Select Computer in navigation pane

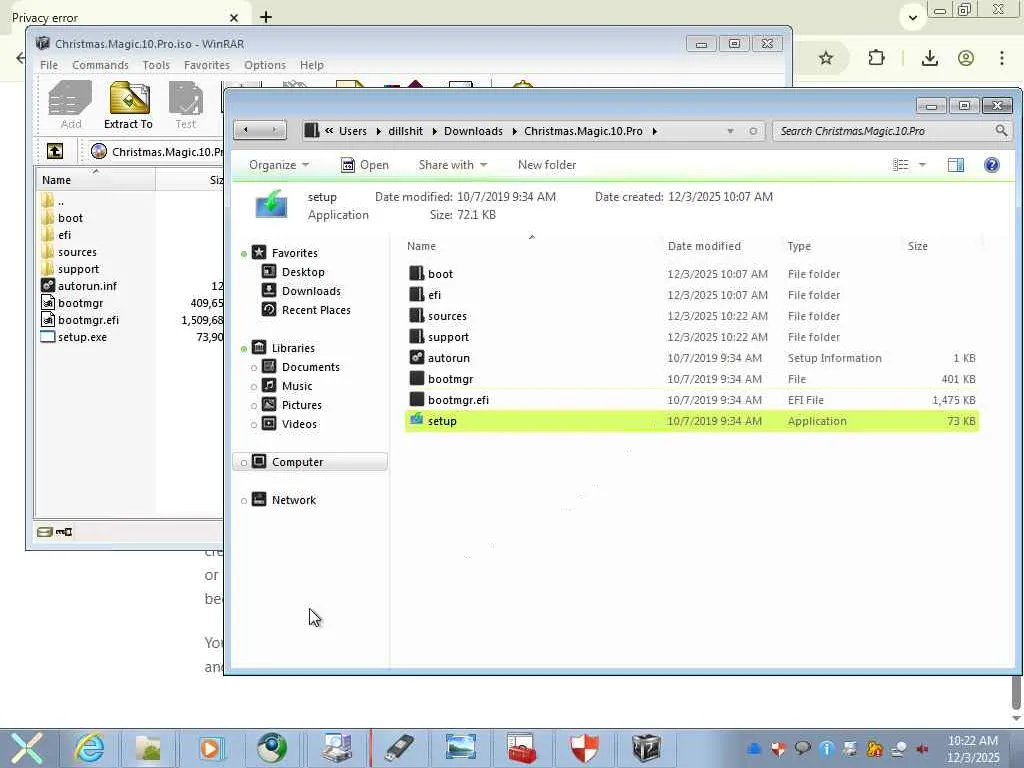pos(310,462)
